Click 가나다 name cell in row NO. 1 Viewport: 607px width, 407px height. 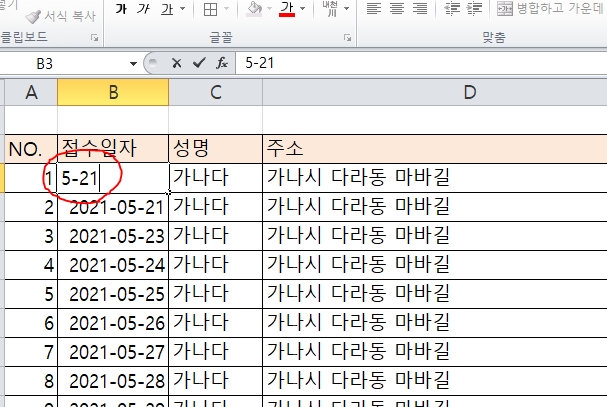216,178
